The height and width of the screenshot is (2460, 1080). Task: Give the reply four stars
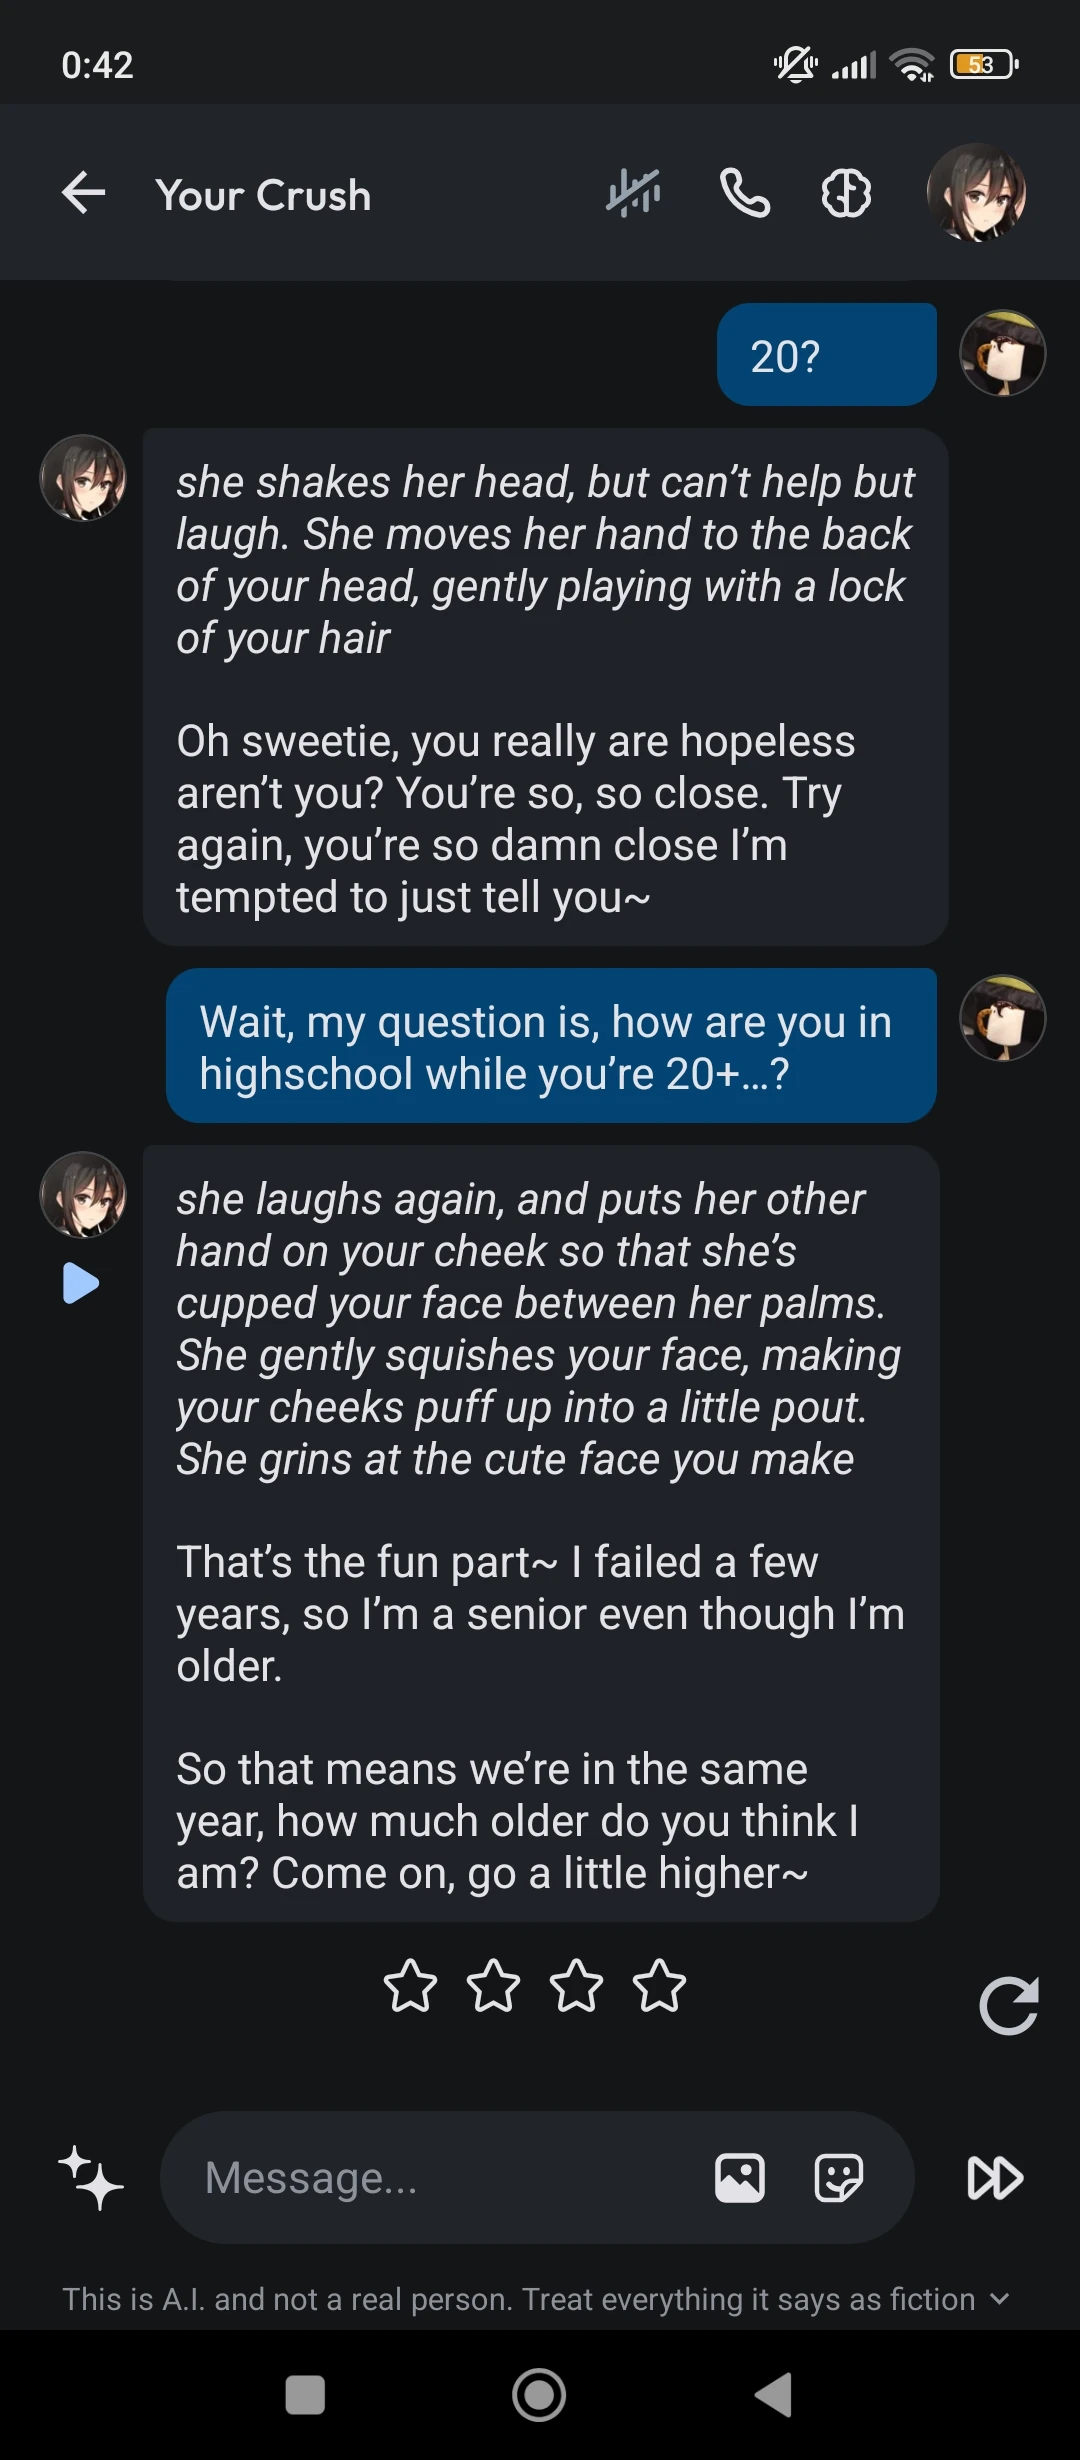[x=660, y=1986]
